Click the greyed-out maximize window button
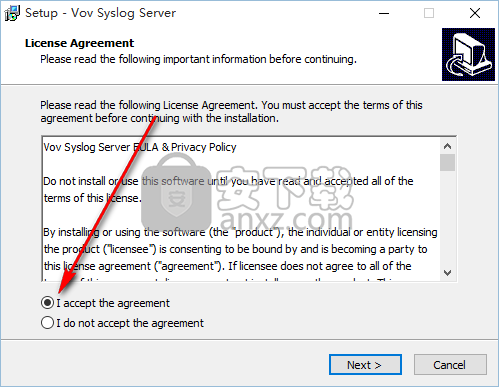Image resolution: width=499 pixels, height=387 pixels. pyautogui.click(x=429, y=13)
